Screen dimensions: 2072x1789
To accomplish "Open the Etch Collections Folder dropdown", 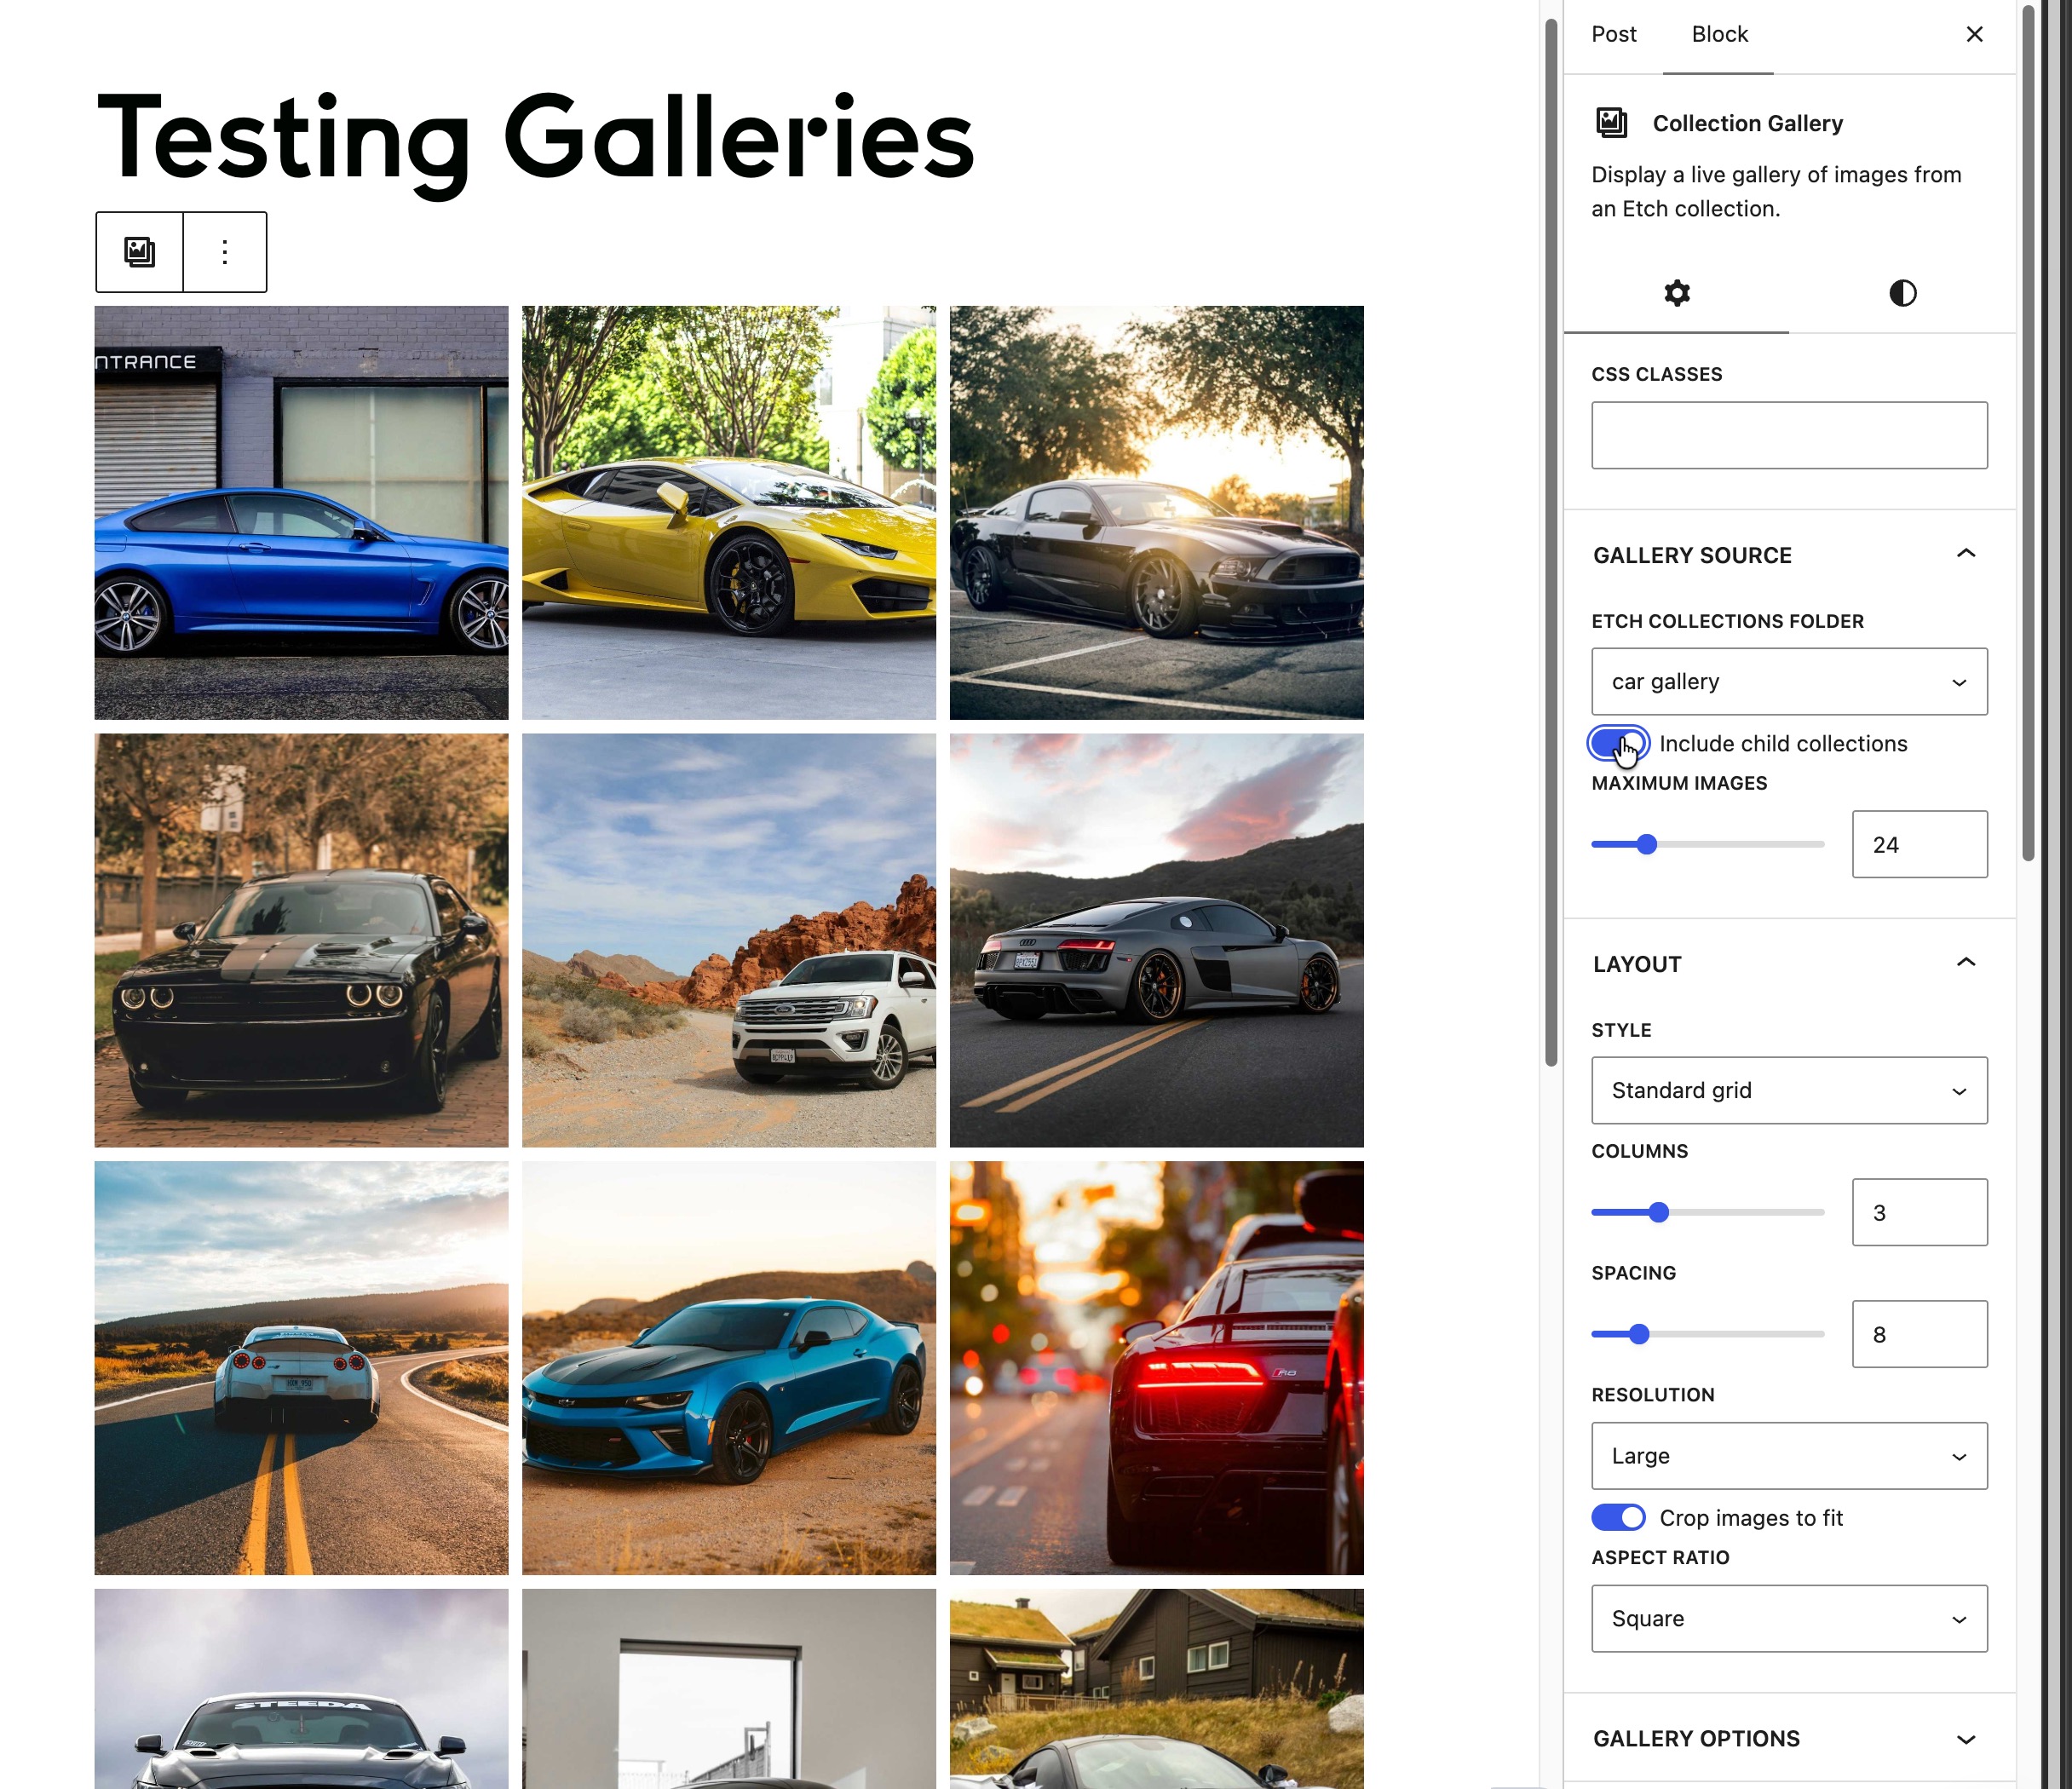I will coord(1789,682).
